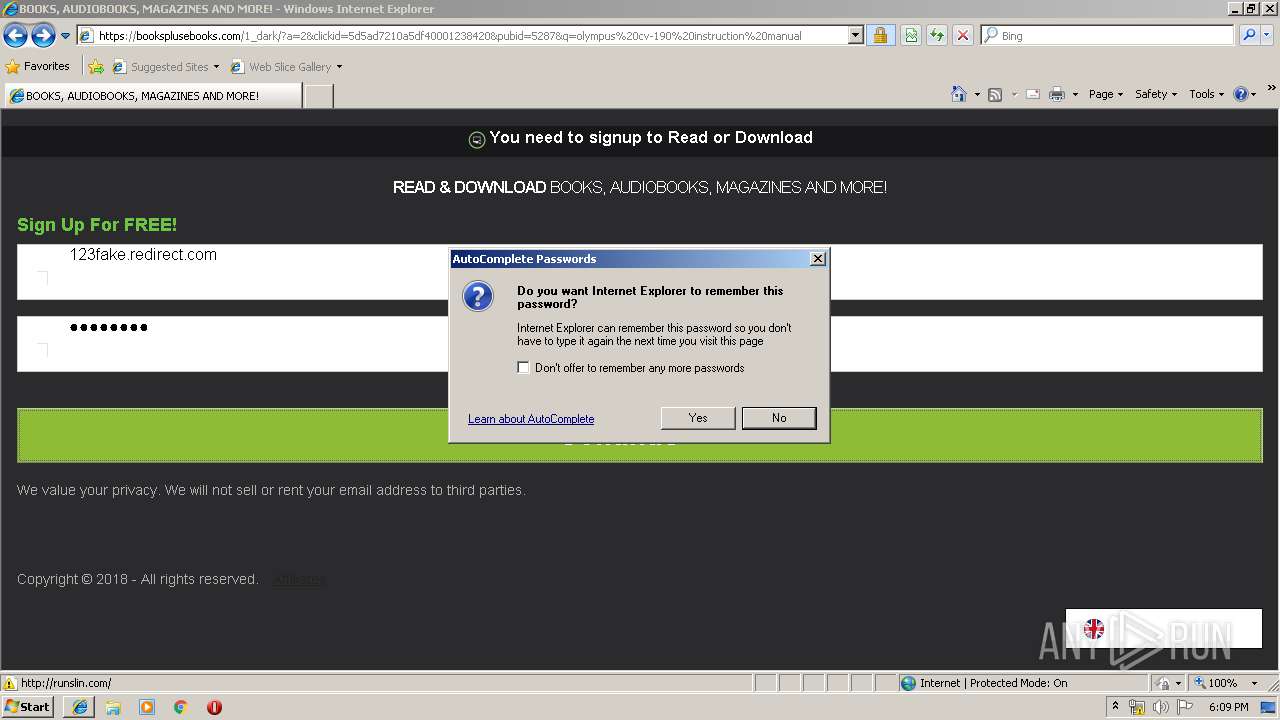Click the status bar warning icon
The image size is (1280, 720).
coord(10,683)
